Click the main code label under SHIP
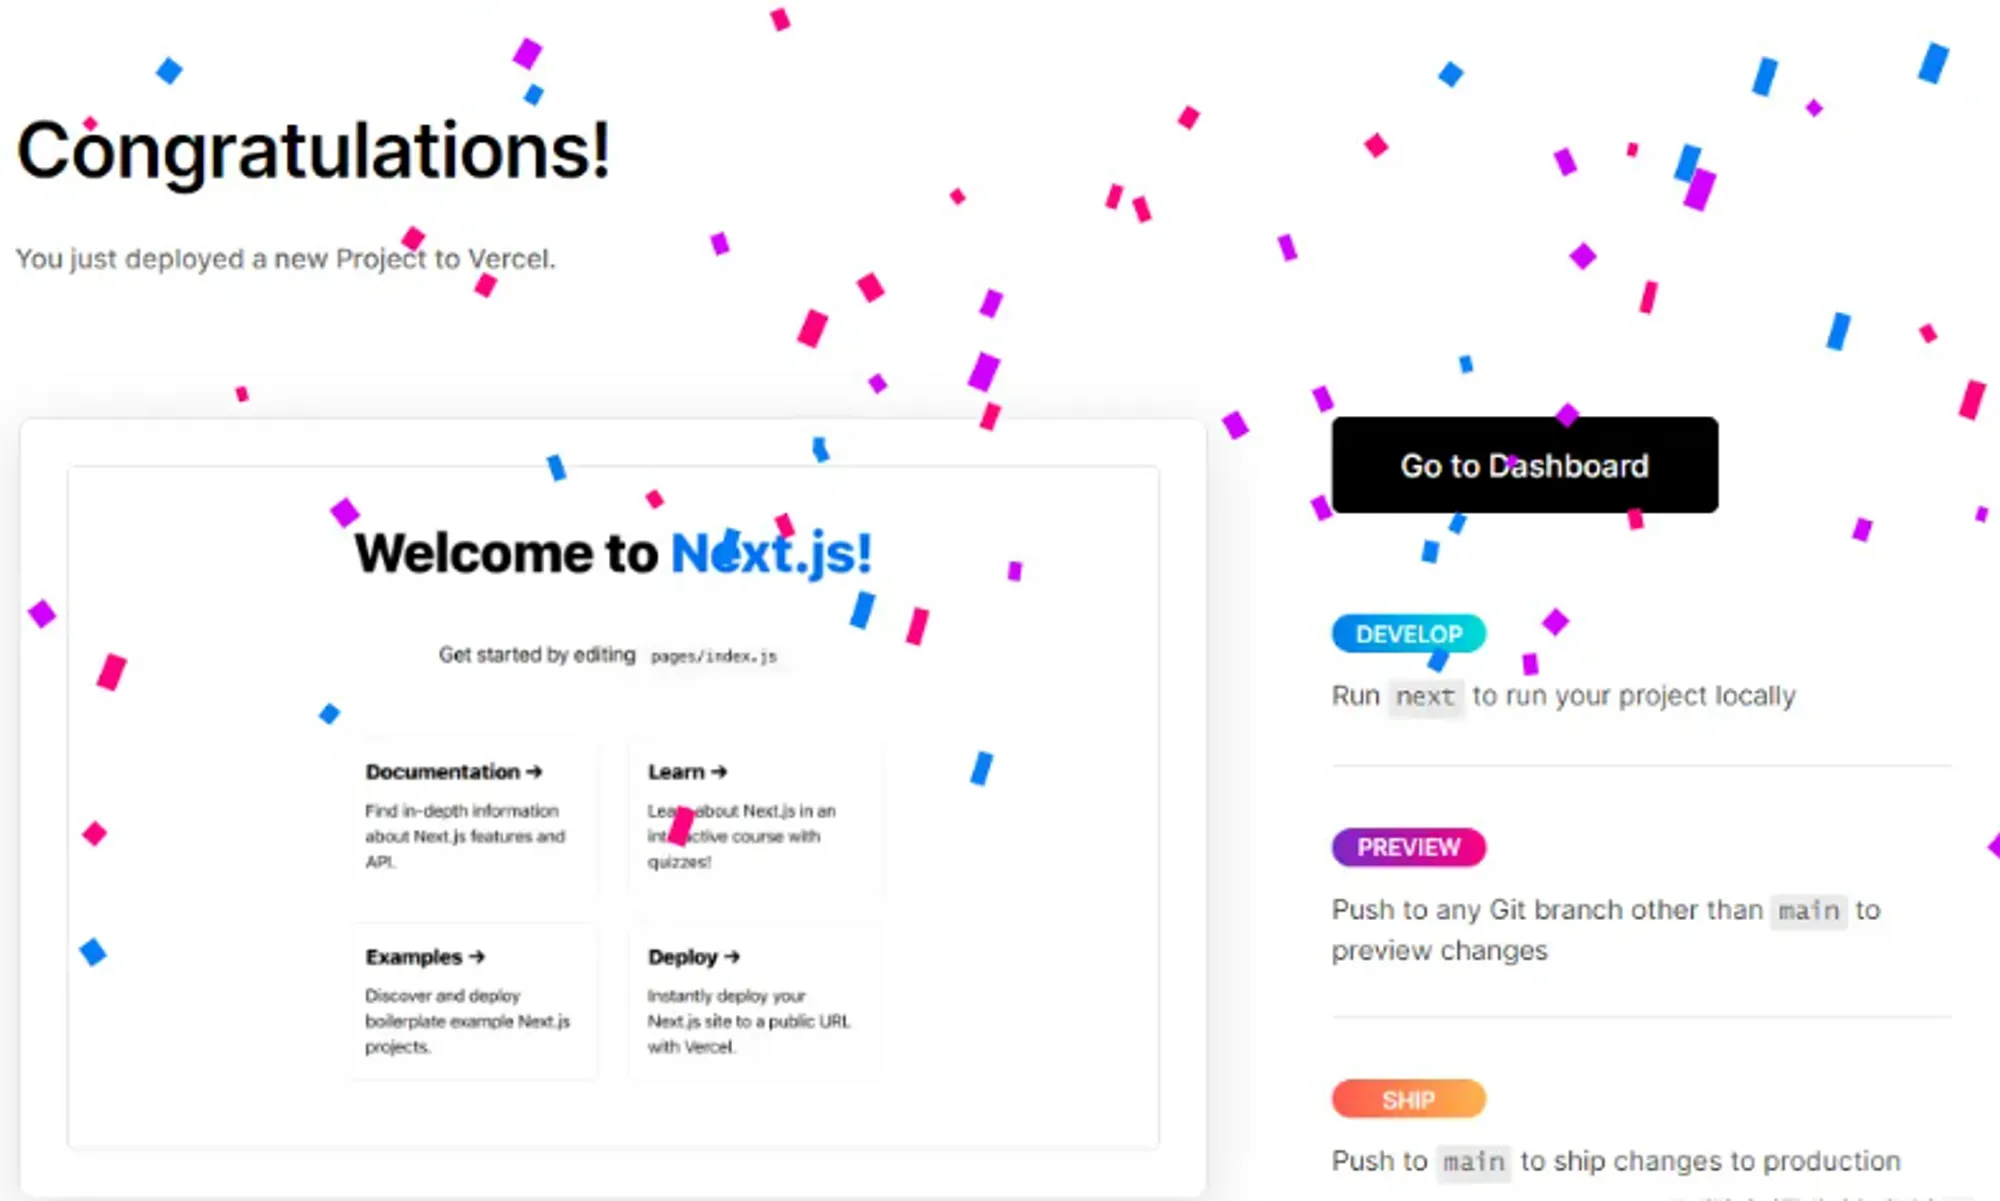Viewport: 2000px width, 1201px height. pyautogui.click(x=1474, y=1162)
